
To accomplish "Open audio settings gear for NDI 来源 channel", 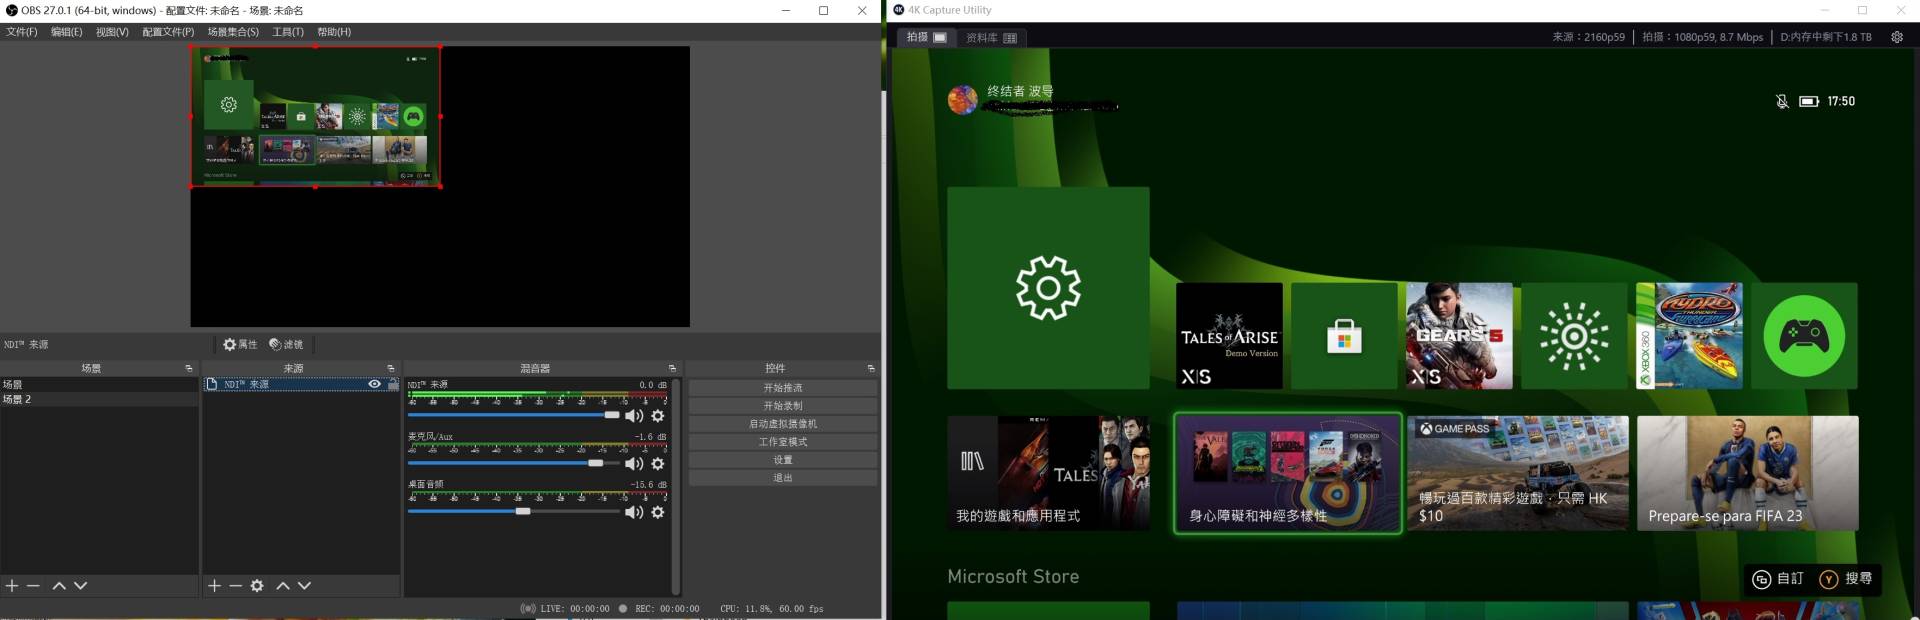I will pyautogui.click(x=658, y=416).
